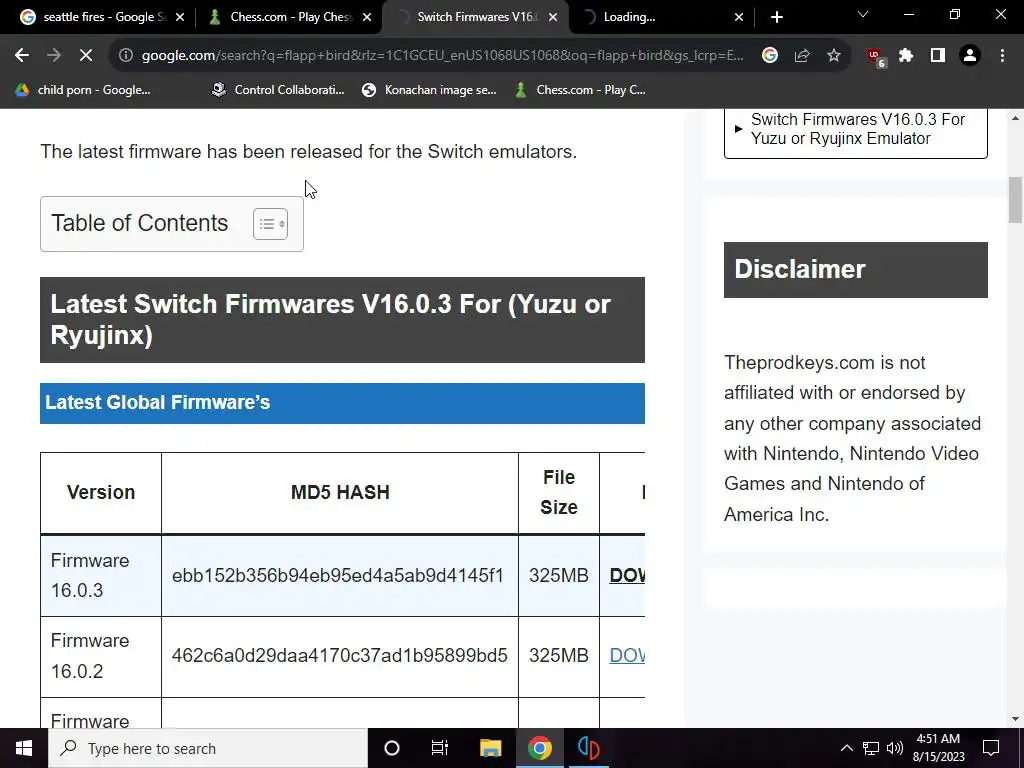Bookmark this page with the star
This screenshot has width=1024, height=768.
pos(834,56)
